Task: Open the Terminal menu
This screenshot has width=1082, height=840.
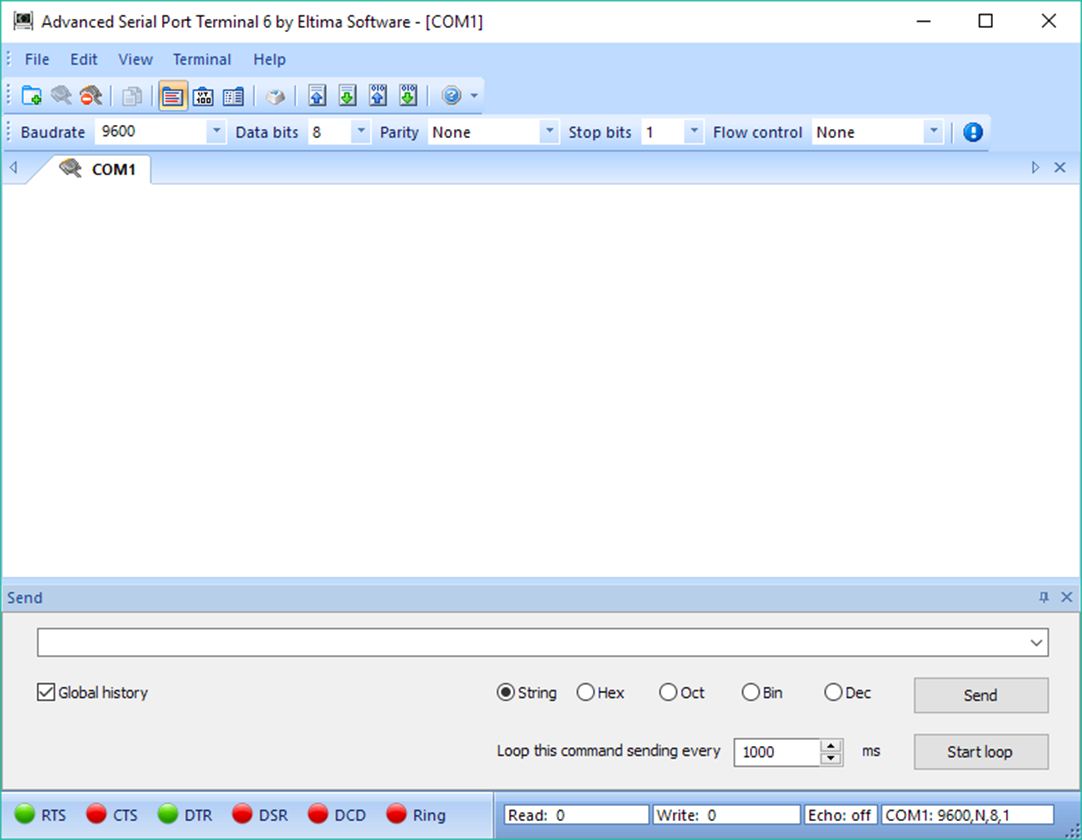Action: coord(202,59)
